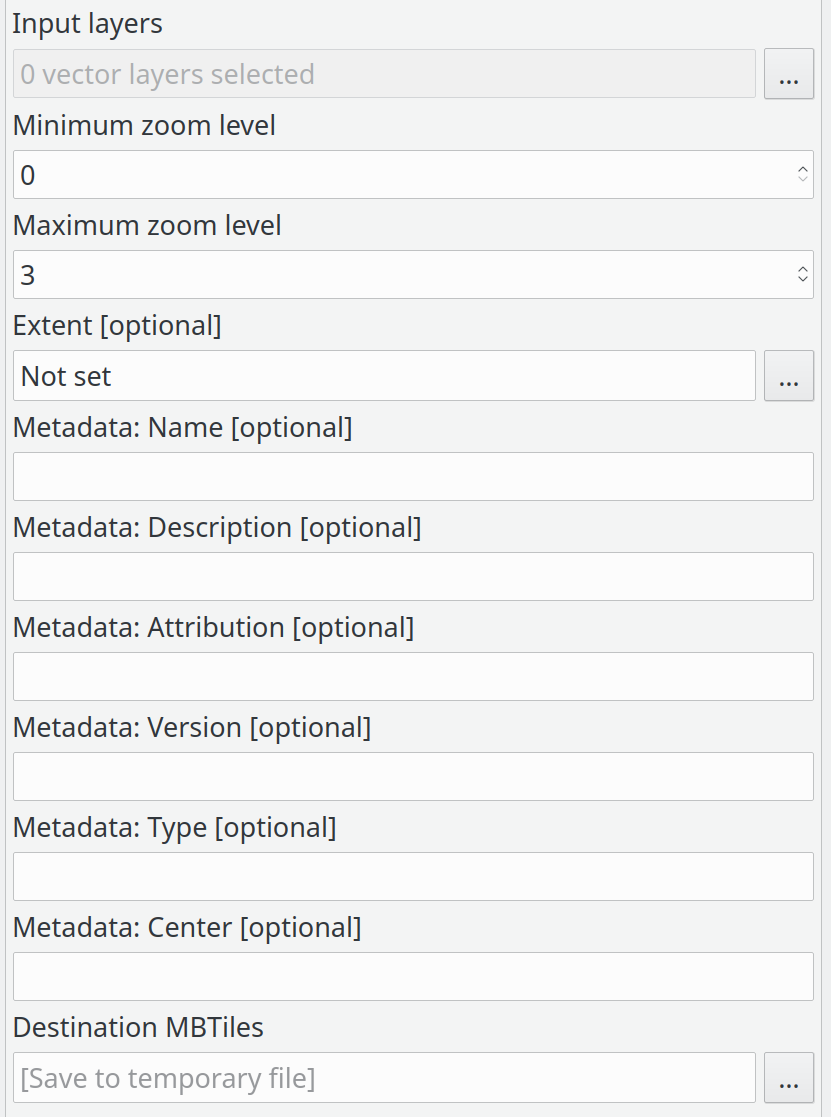This screenshot has height=1117, width=831.
Task: Click the Extent 'Not set' field
Action: 384,376
